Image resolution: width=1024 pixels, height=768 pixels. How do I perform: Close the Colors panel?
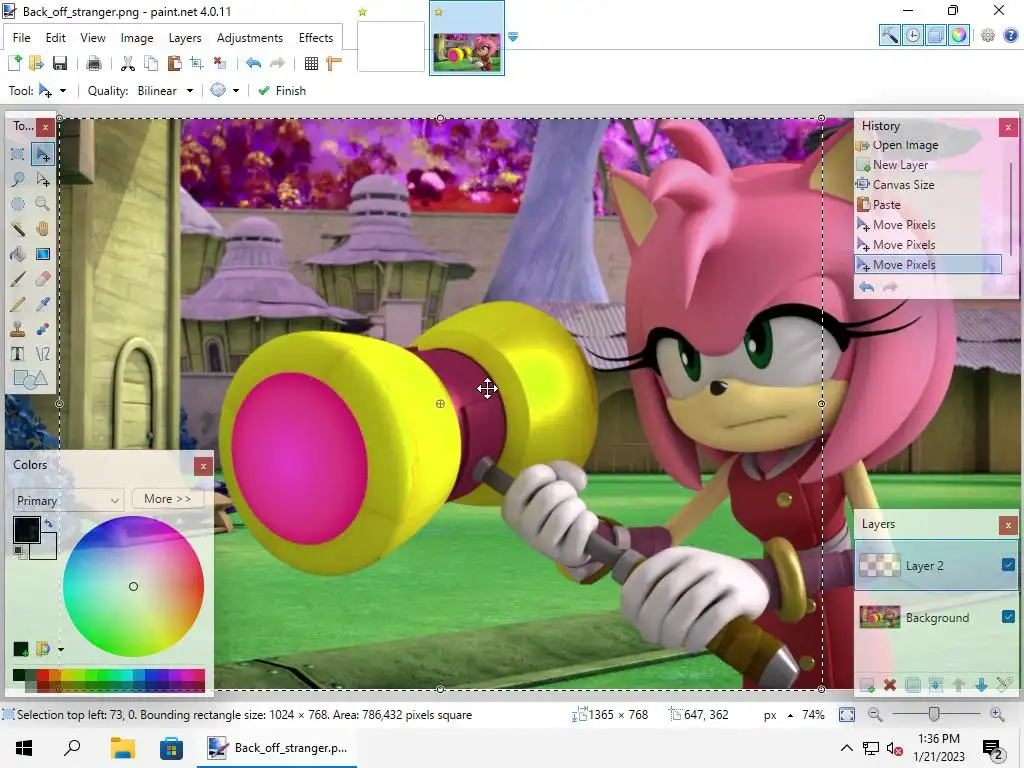coord(203,466)
